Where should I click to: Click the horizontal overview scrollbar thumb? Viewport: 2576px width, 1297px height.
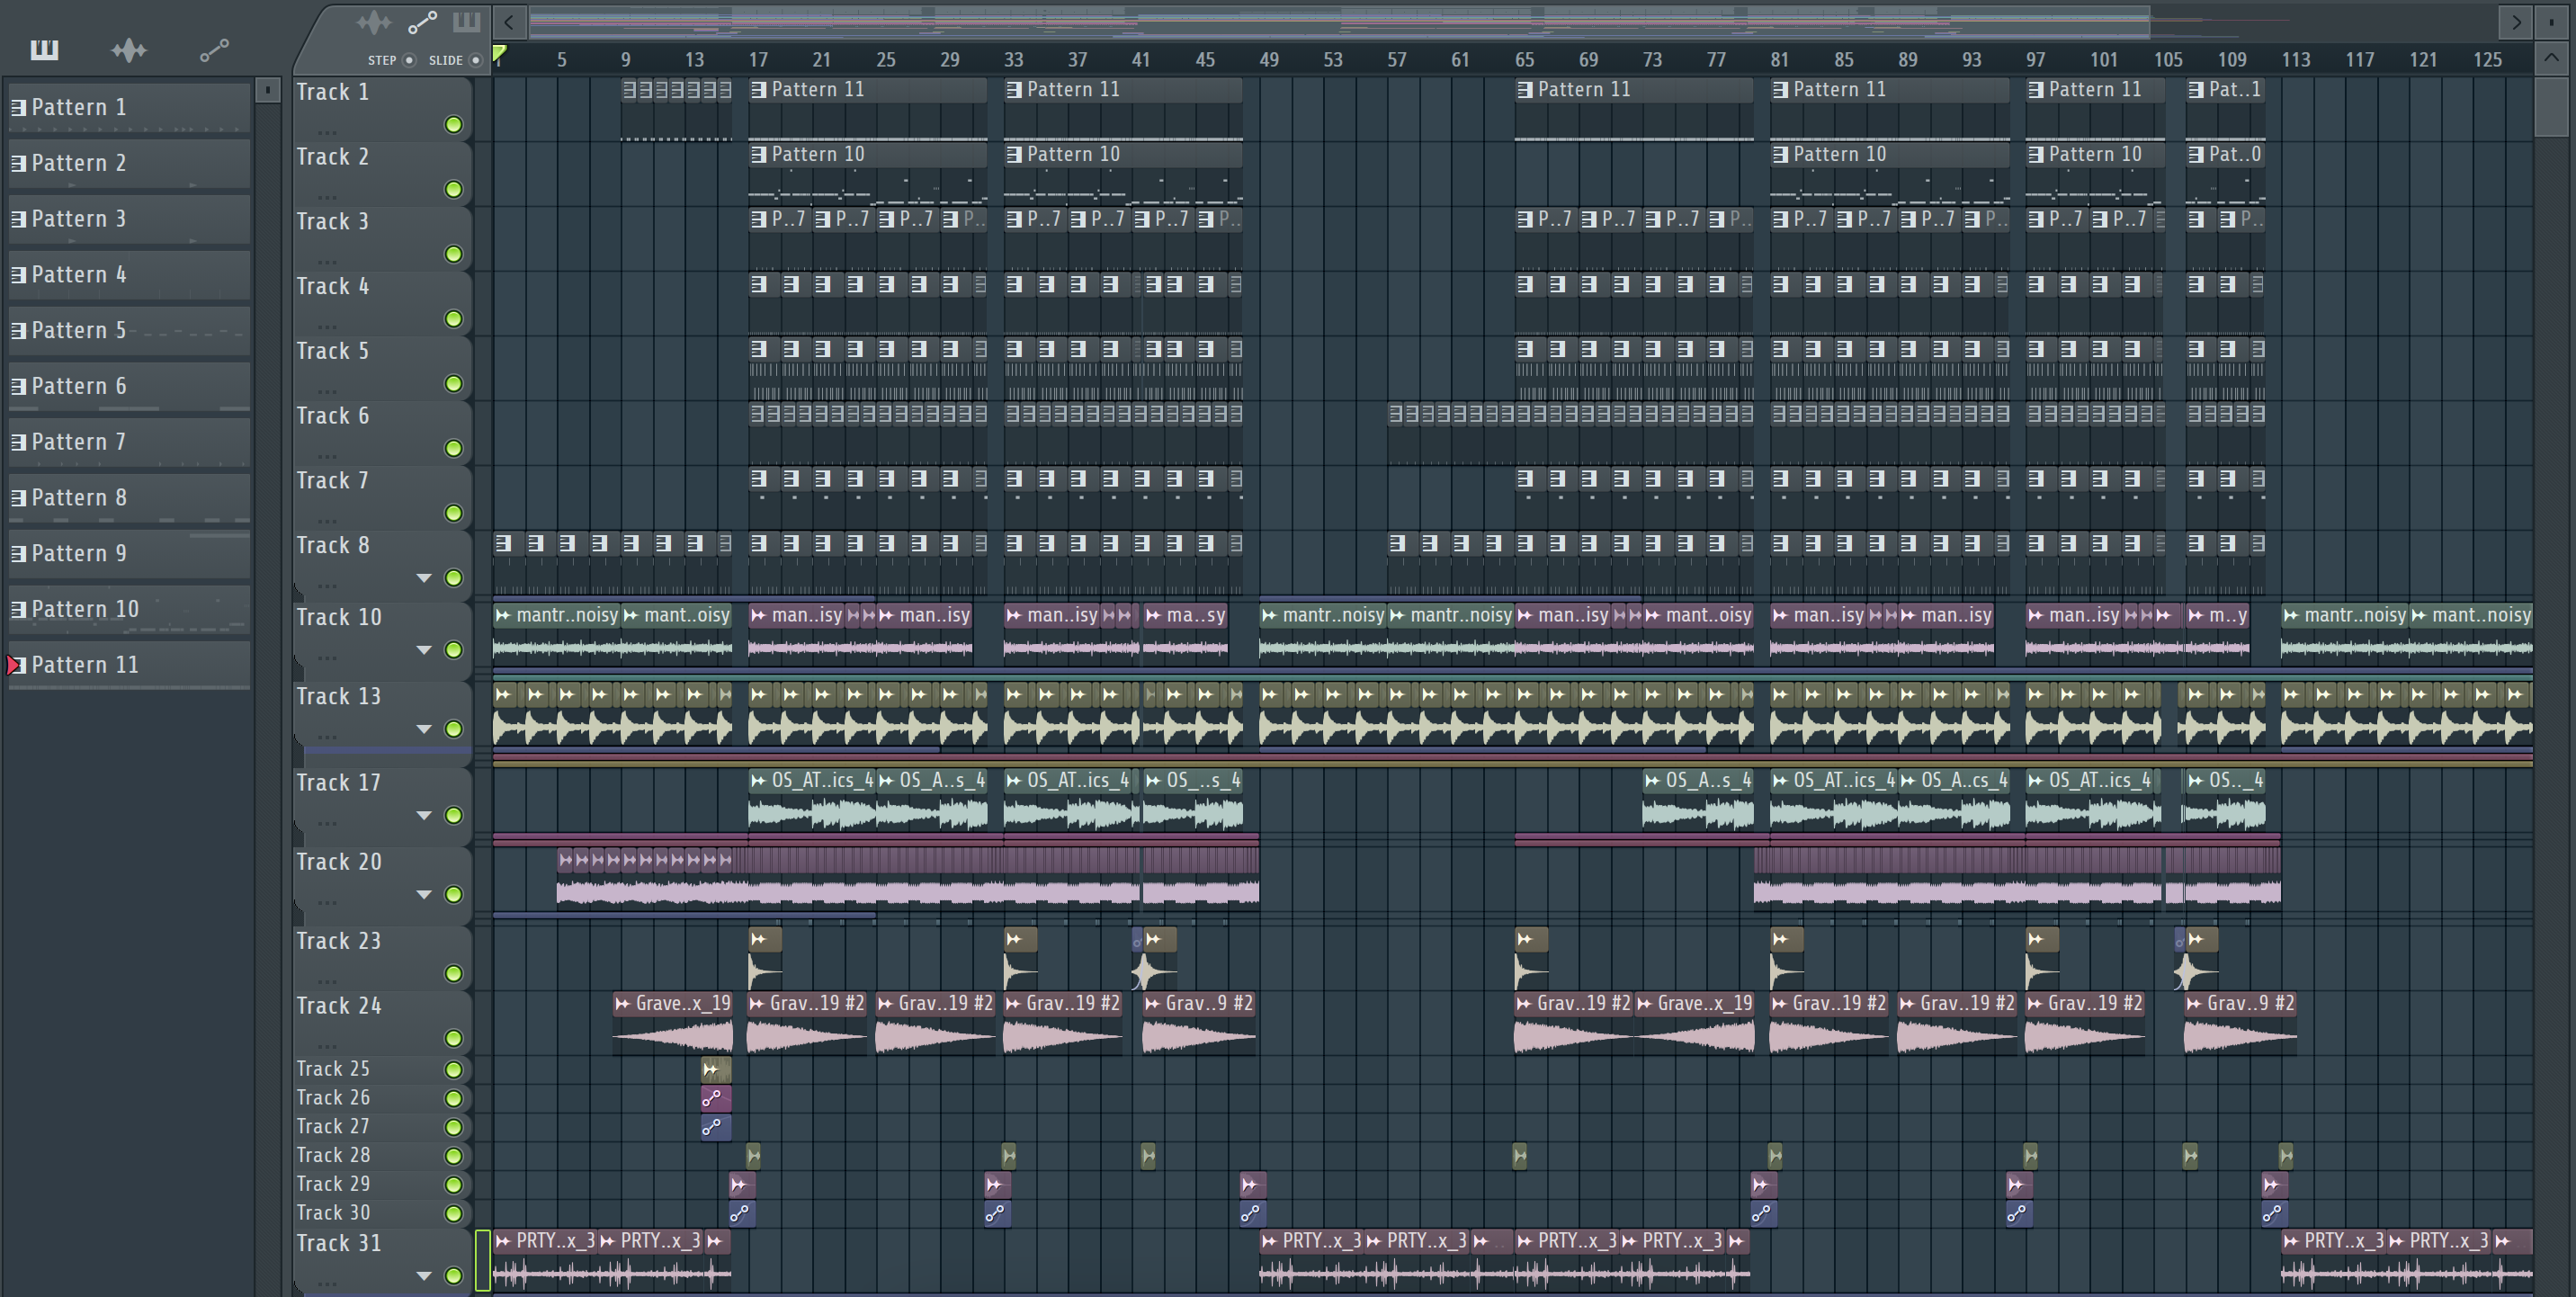pos(1340,22)
